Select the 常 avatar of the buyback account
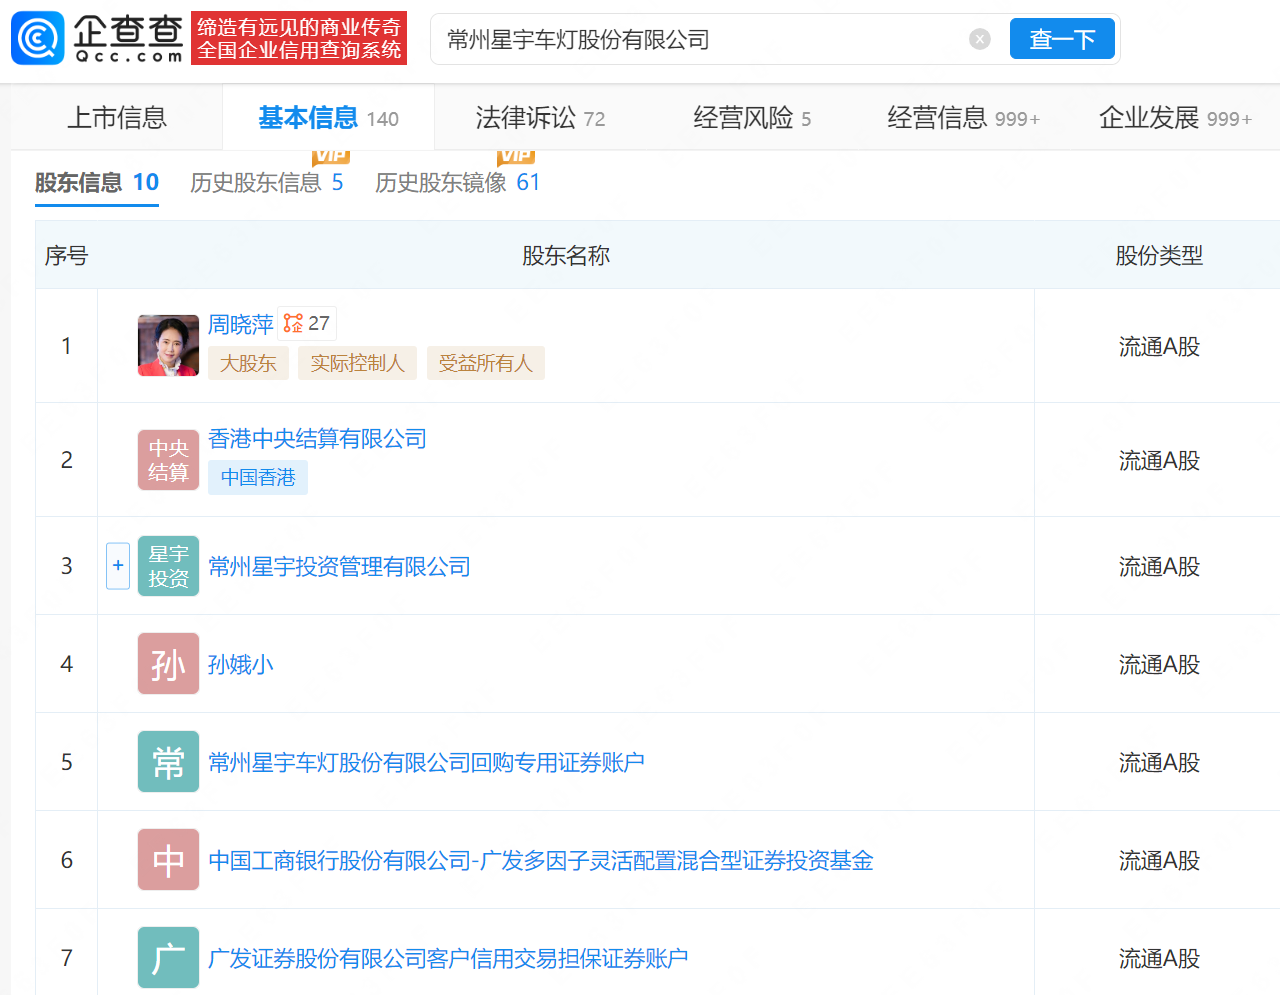 [168, 762]
